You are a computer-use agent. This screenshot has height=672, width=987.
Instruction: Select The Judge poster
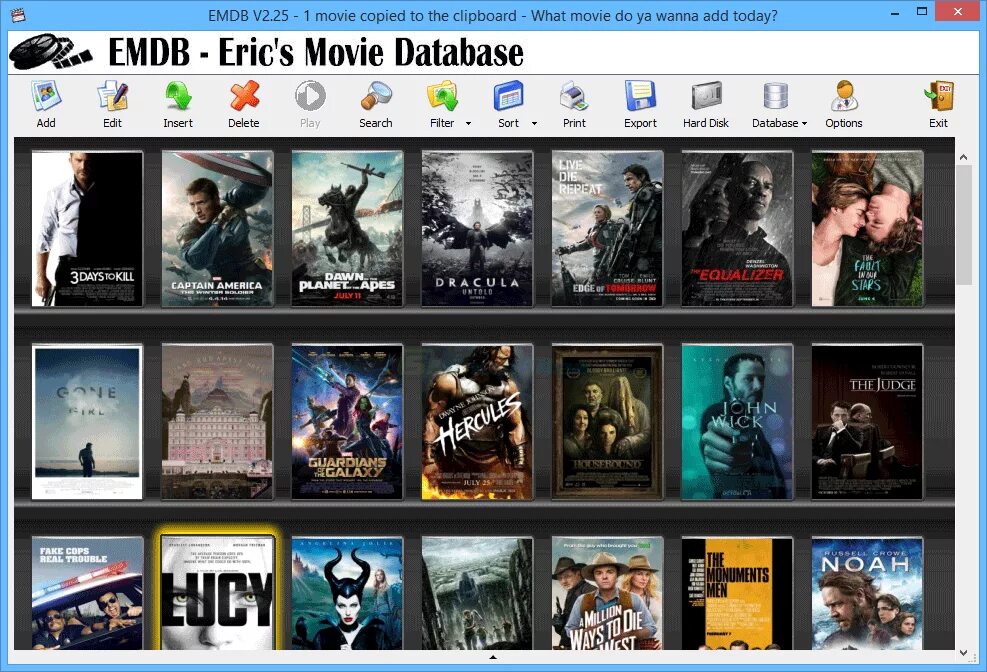click(867, 422)
